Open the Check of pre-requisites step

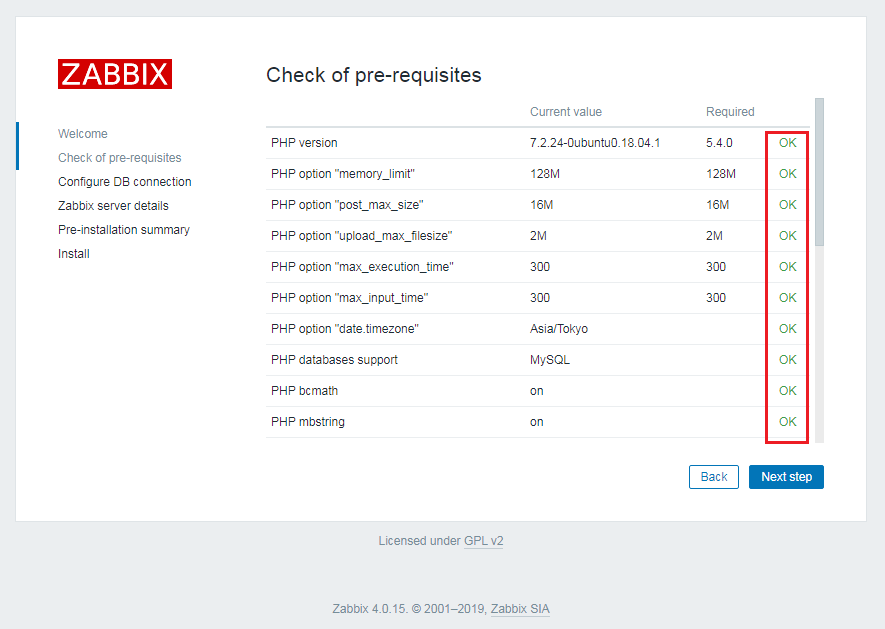coord(119,157)
